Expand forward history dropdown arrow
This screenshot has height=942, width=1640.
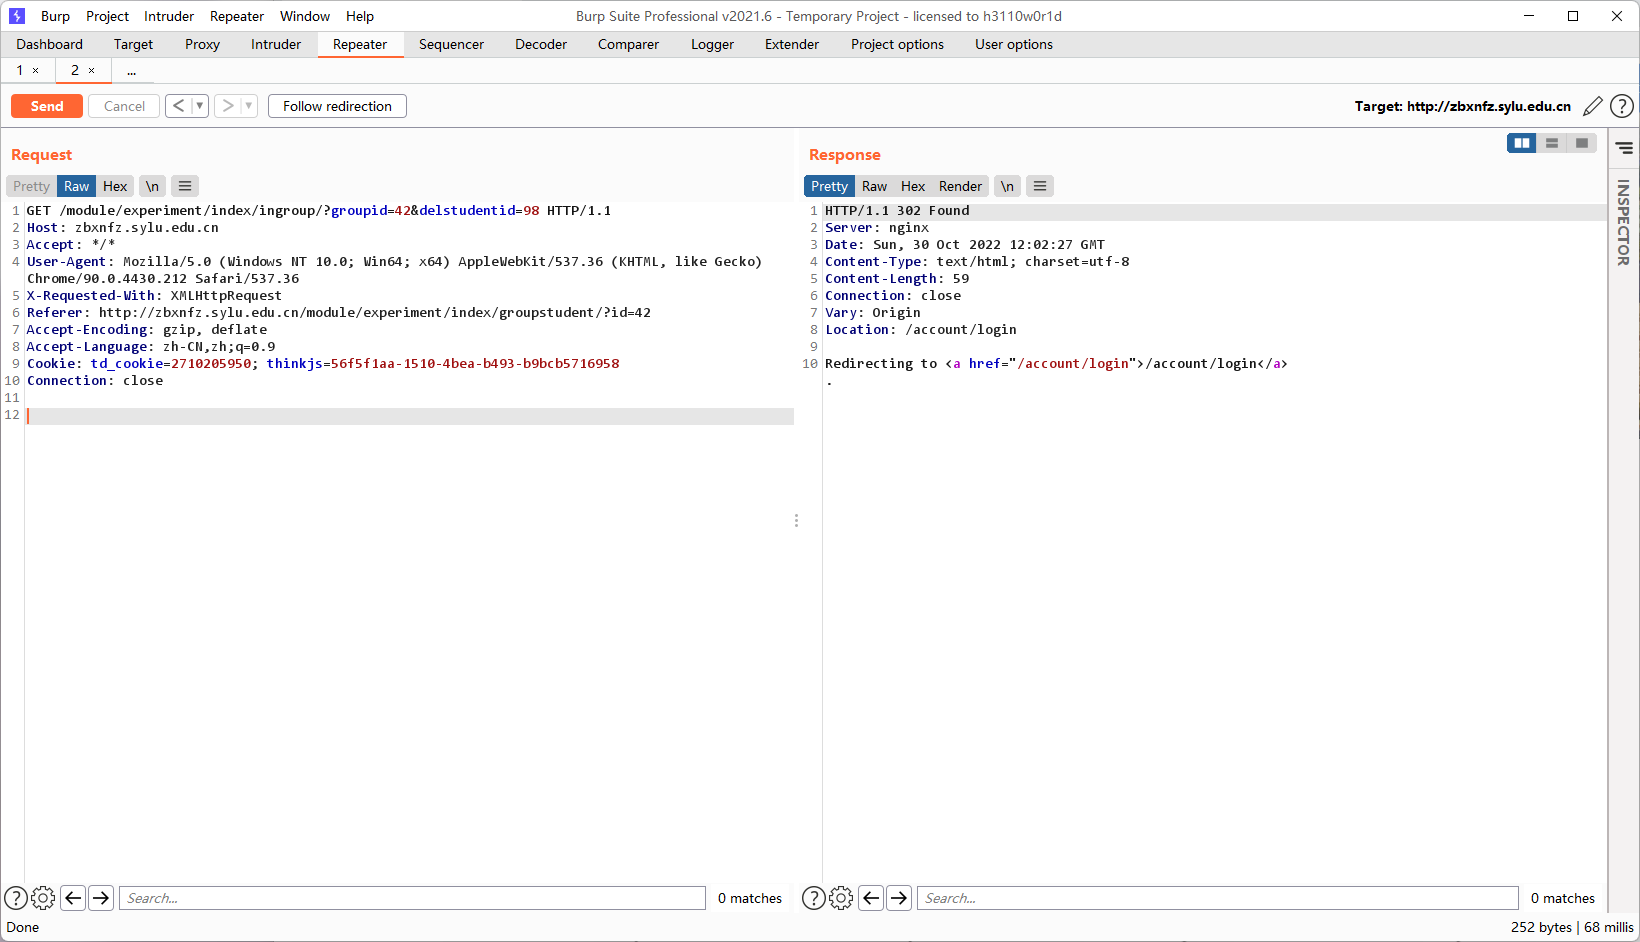coord(249,106)
